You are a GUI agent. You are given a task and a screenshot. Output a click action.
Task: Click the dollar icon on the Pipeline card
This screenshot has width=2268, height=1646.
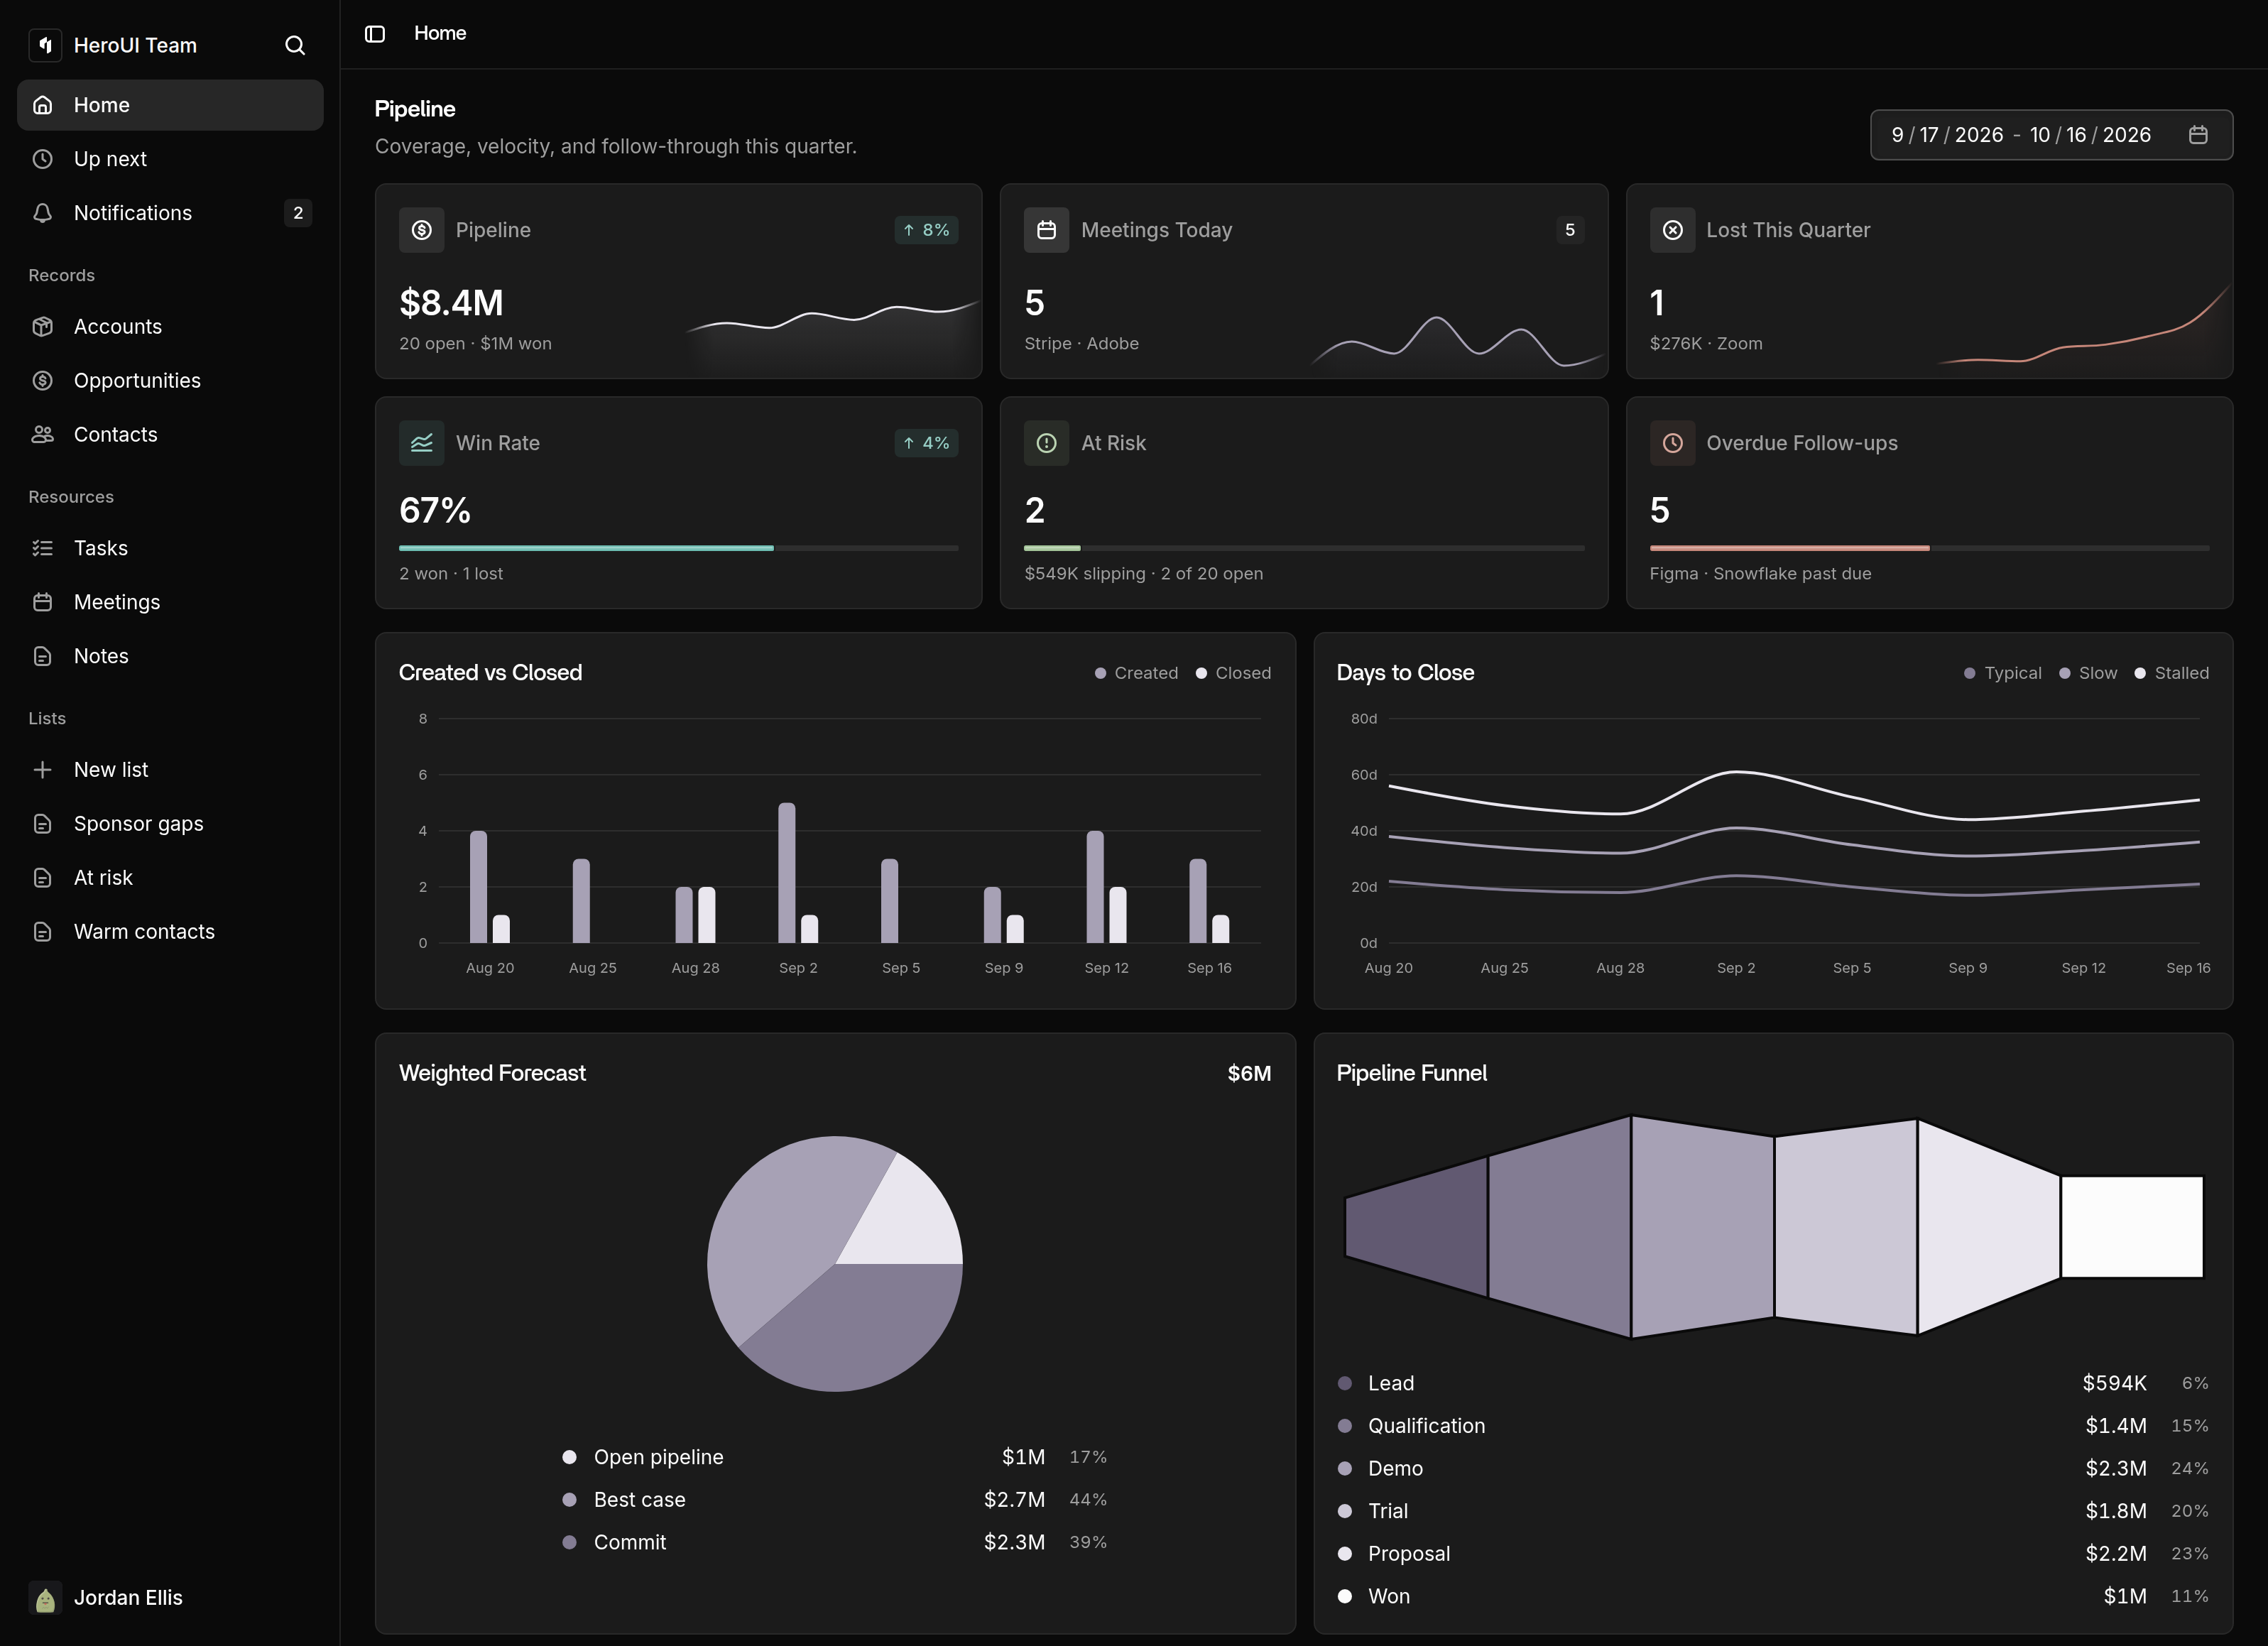(422, 230)
